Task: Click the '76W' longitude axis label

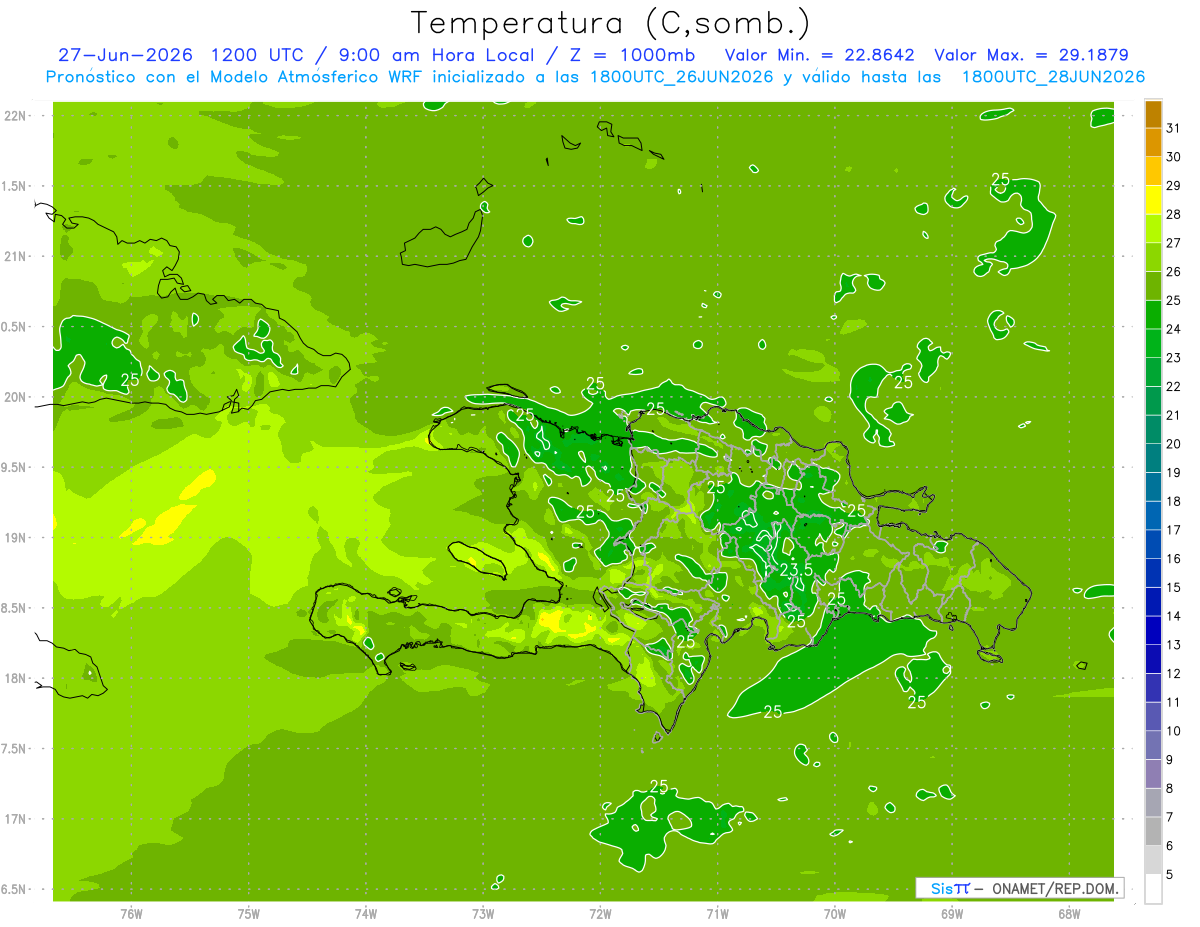Action: [x=131, y=914]
